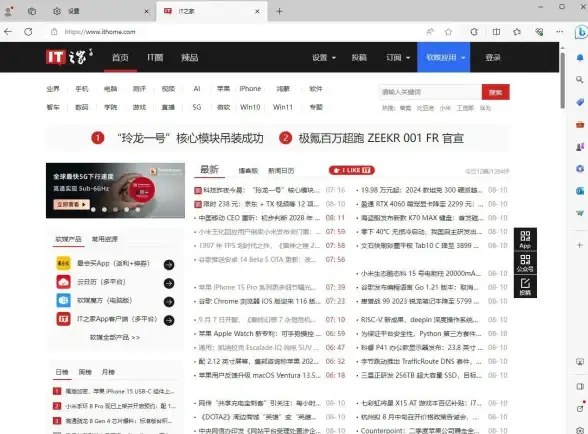Open the Search icon in Edge sidebar
The width and height of the screenshot is (588, 434).
point(580,80)
